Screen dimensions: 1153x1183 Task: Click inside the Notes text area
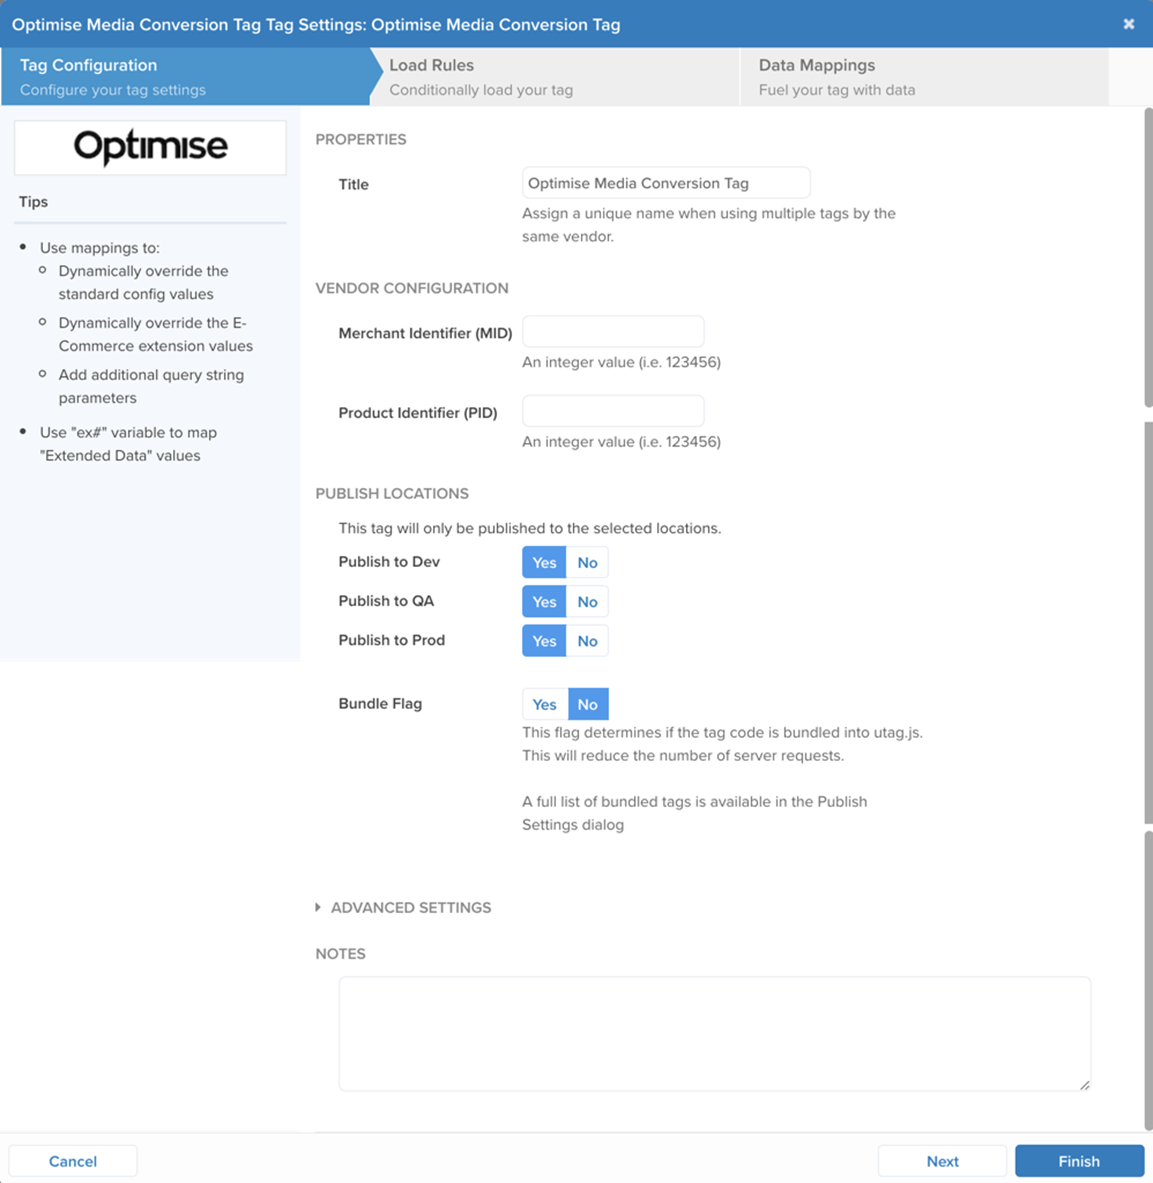[714, 1033]
